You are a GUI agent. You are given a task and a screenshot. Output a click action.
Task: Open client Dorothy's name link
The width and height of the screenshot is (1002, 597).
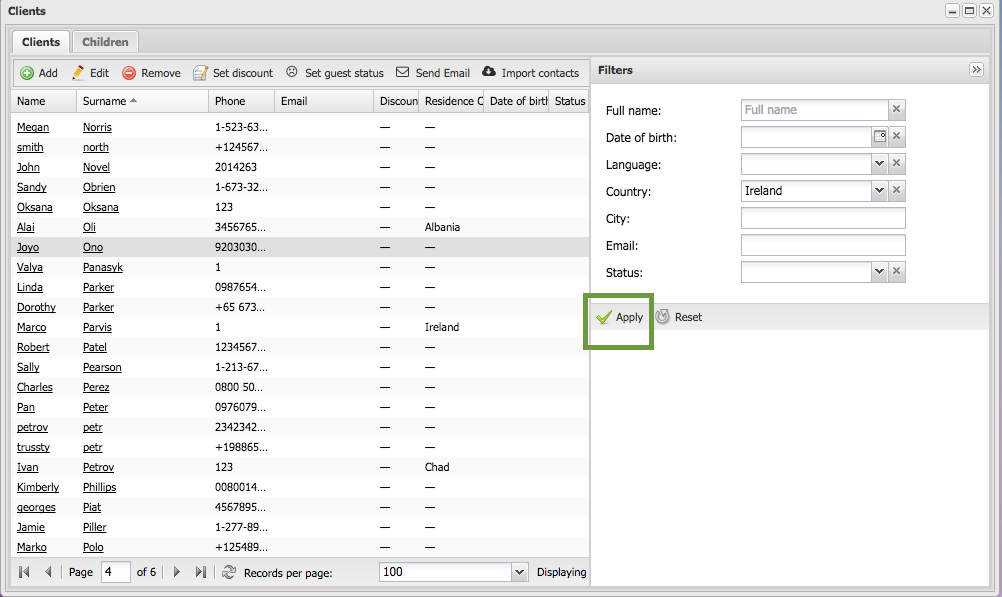[36, 307]
